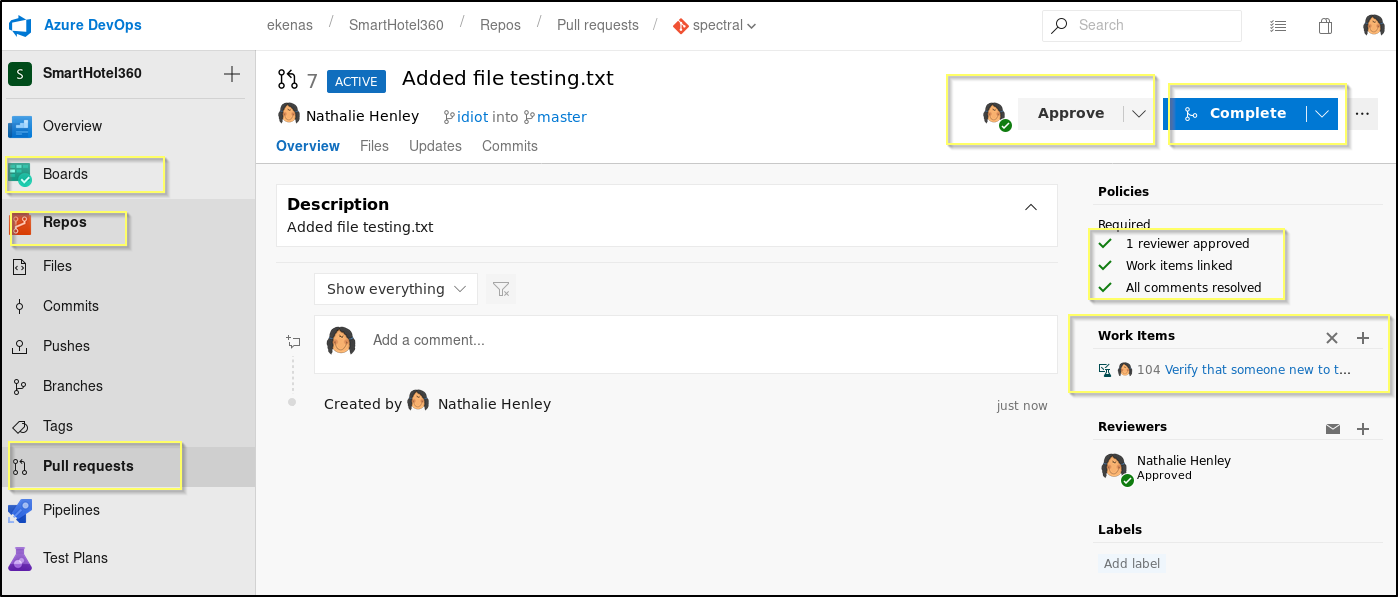1398x597 pixels.
Task: Remove linked work item with X icon
Action: coord(1332,338)
